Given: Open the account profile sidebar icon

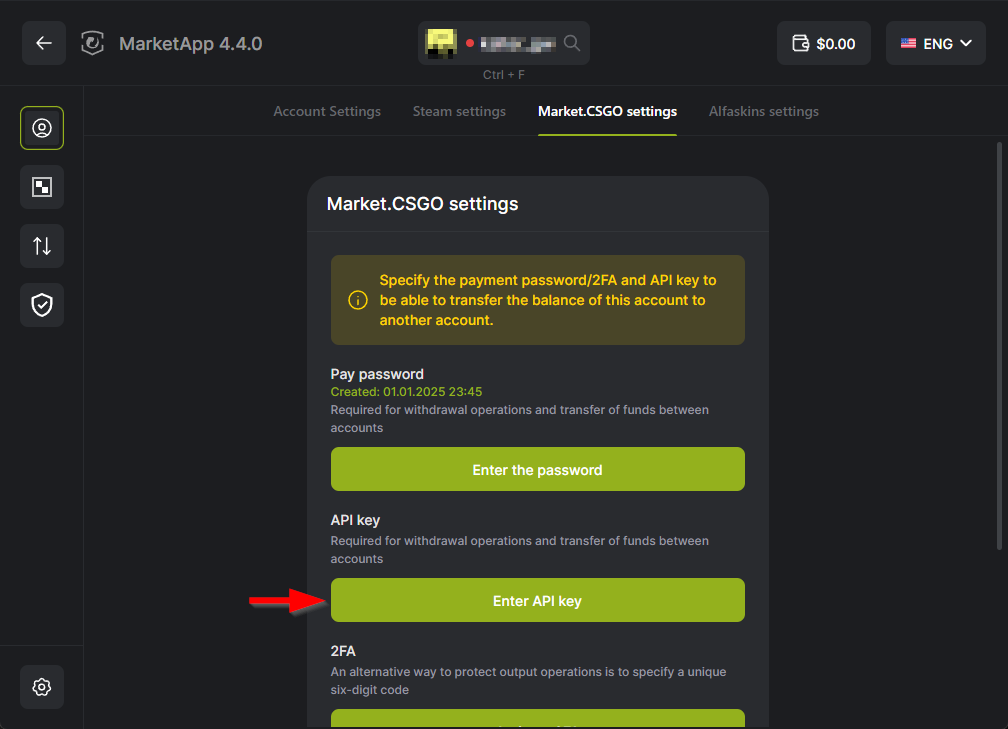Looking at the screenshot, I should point(42,128).
